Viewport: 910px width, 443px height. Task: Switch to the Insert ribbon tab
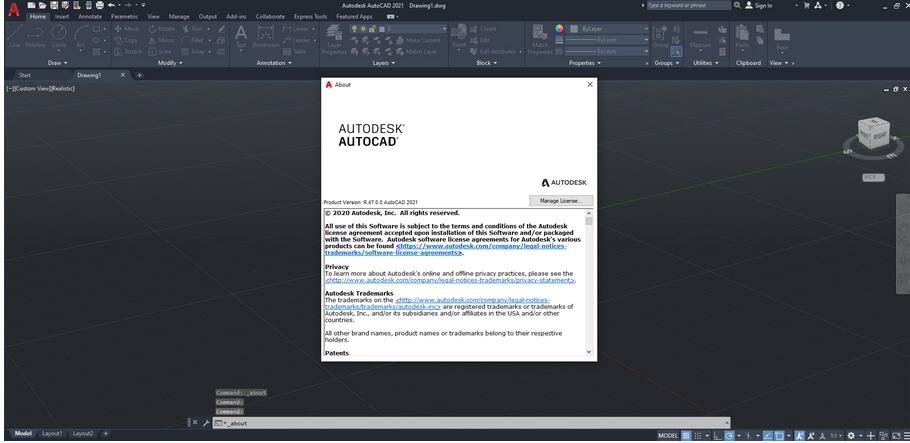[62, 17]
